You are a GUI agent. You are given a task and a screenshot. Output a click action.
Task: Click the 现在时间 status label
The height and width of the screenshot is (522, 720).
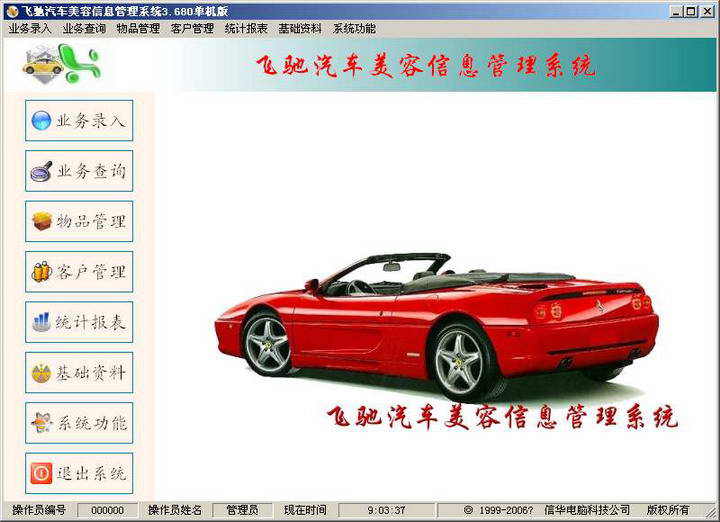click(305, 510)
